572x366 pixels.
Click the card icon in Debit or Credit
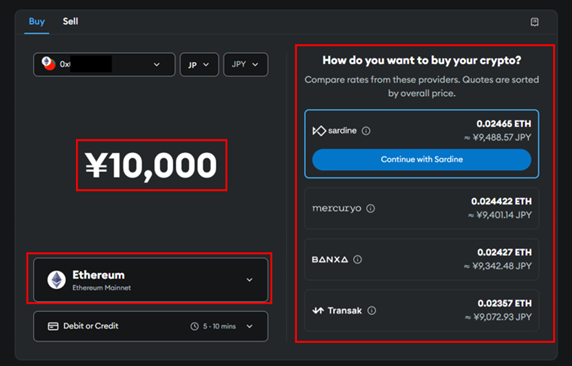53,326
